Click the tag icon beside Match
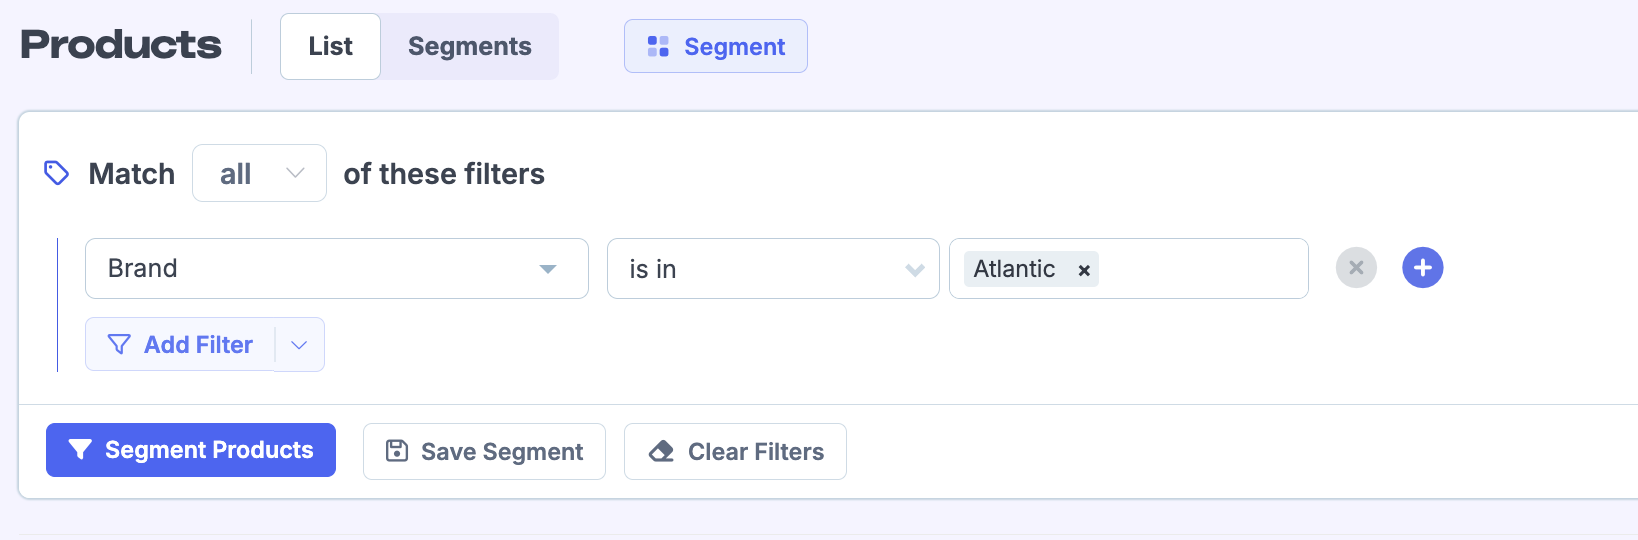The height and width of the screenshot is (540, 1638). [x=56, y=173]
